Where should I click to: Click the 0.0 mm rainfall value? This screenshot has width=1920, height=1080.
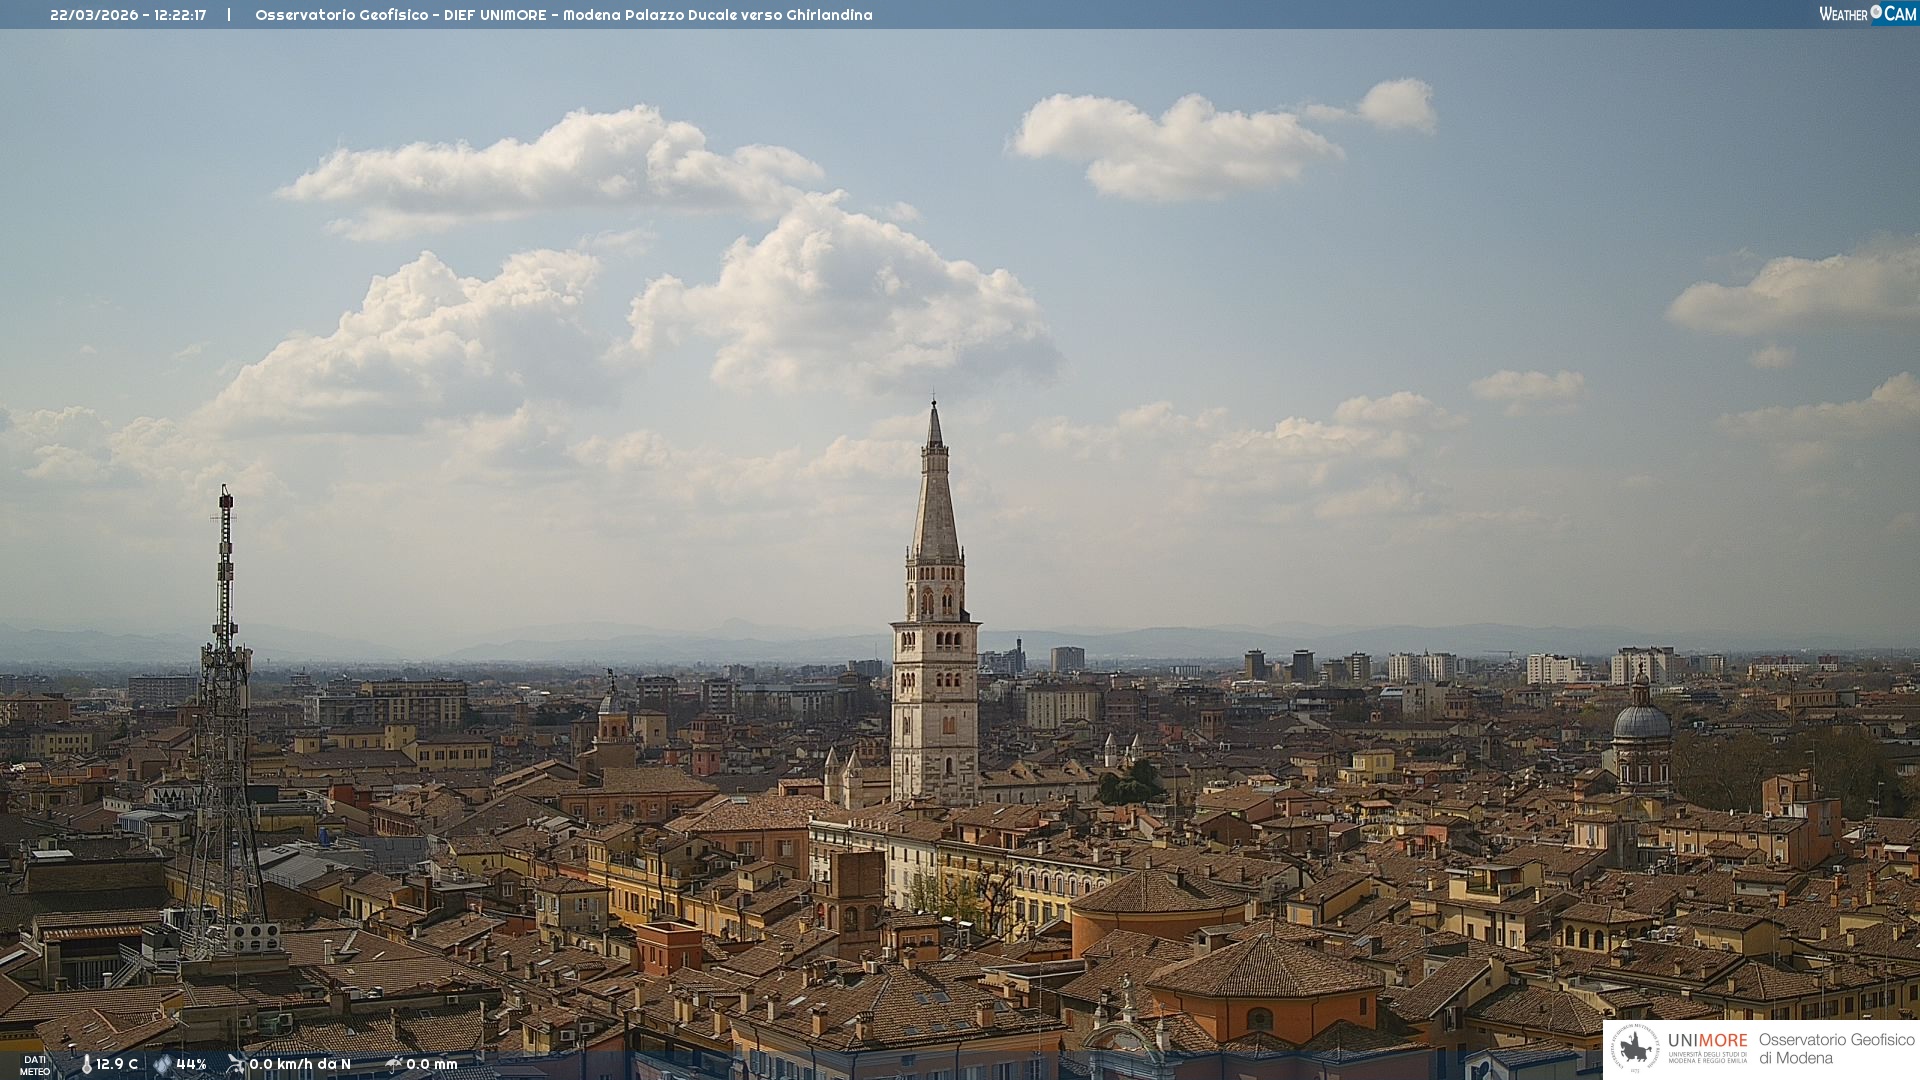coord(432,1064)
